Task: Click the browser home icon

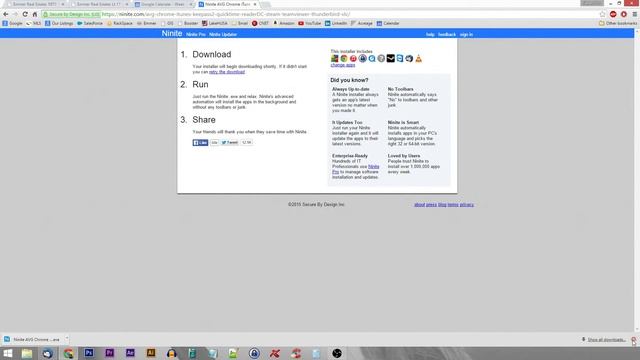Action: (x=35, y=14)
